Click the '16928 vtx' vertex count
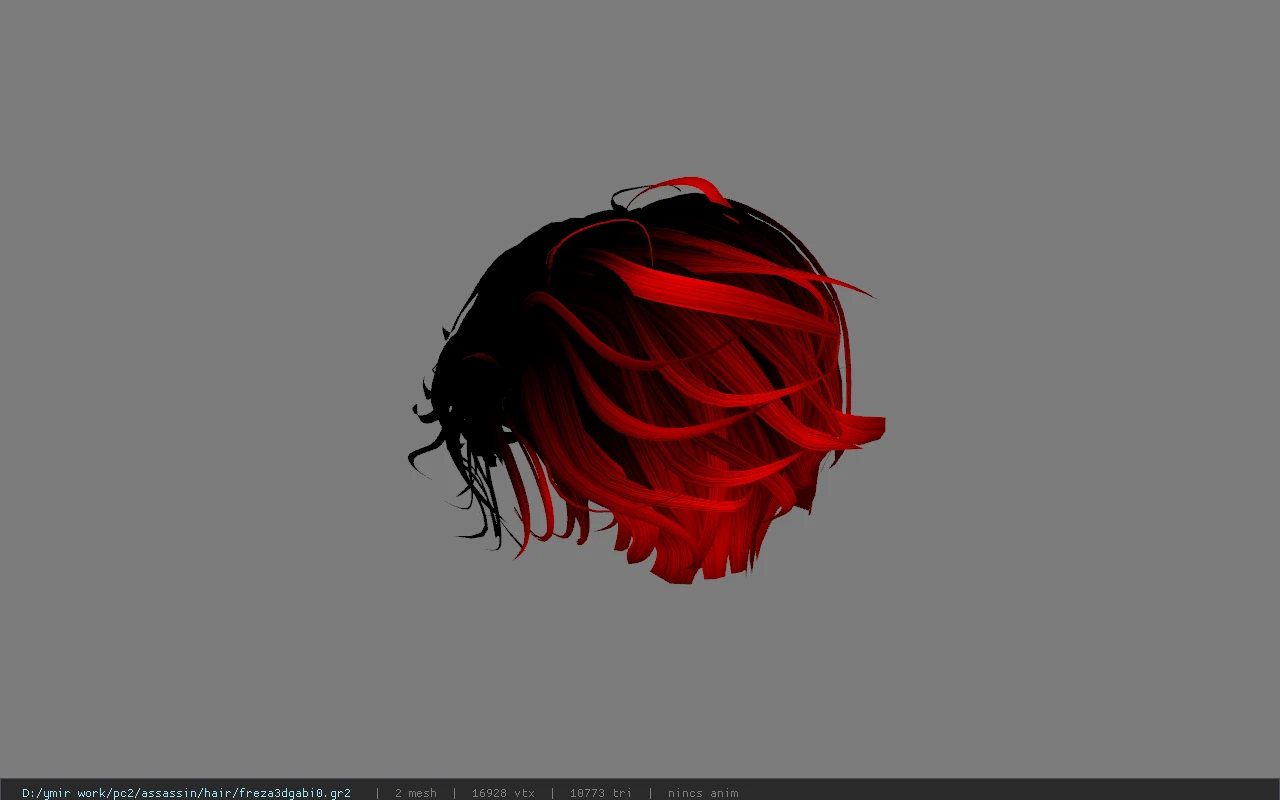Image resolution: width=1280 pixels, height=800 pixels. point(503,793)
